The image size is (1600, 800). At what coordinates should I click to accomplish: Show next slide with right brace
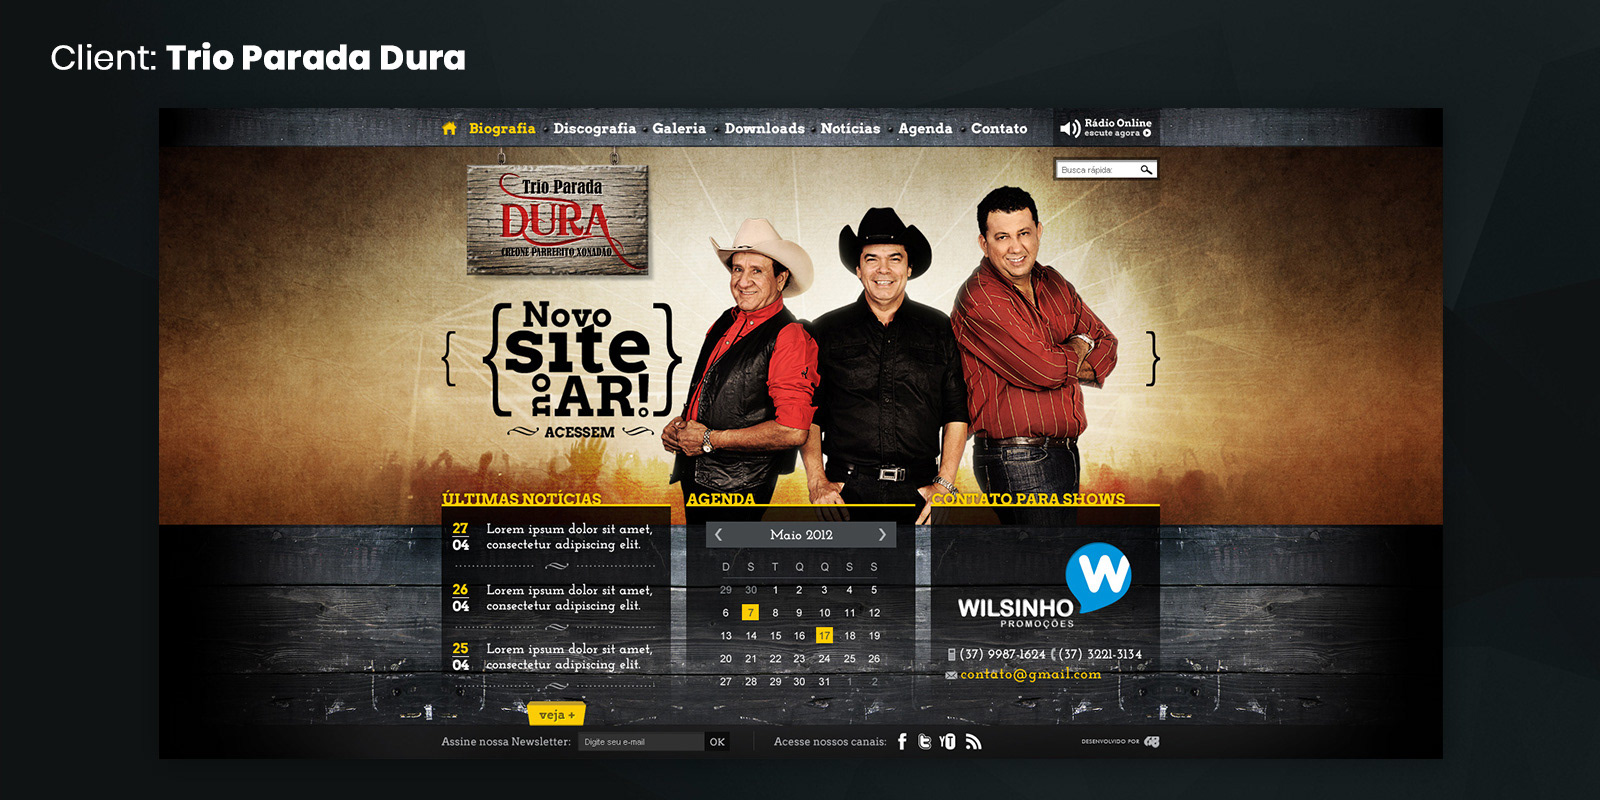click(1153, 359)
